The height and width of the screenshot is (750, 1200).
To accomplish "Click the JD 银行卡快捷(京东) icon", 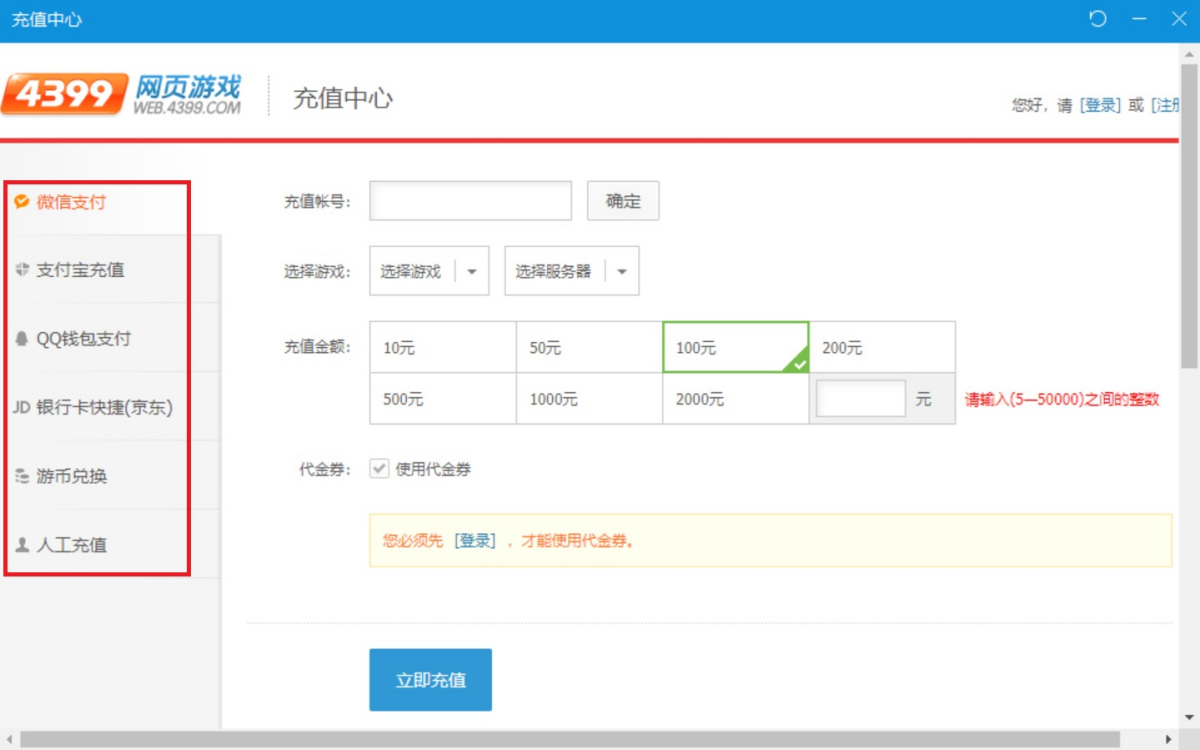I will [22, 408].
